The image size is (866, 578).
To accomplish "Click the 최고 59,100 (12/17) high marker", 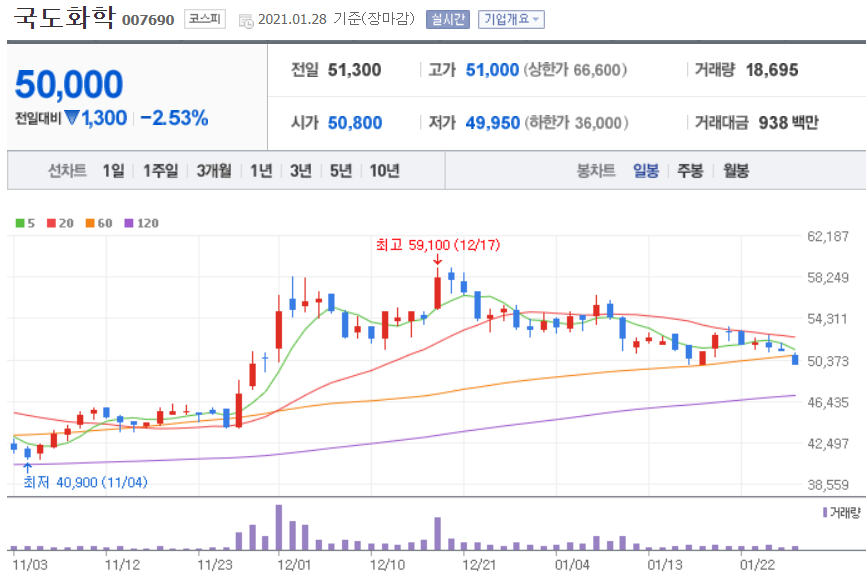I will tap(437, 245).
